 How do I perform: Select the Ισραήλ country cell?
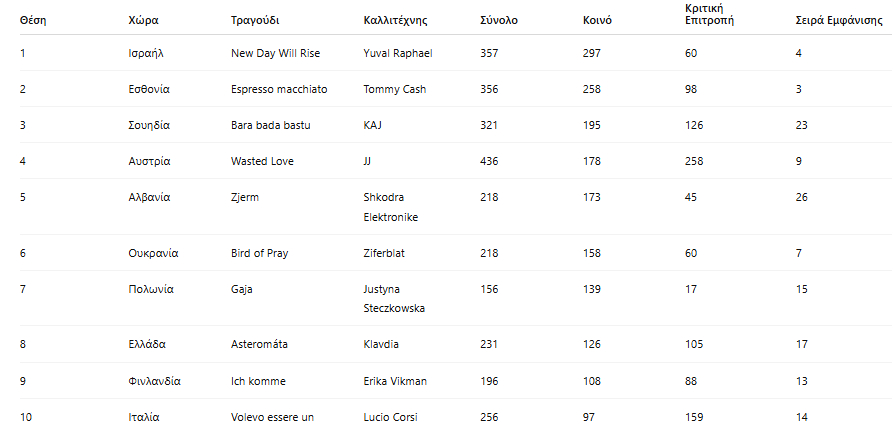pyautogui.click(x=146, y=53)
